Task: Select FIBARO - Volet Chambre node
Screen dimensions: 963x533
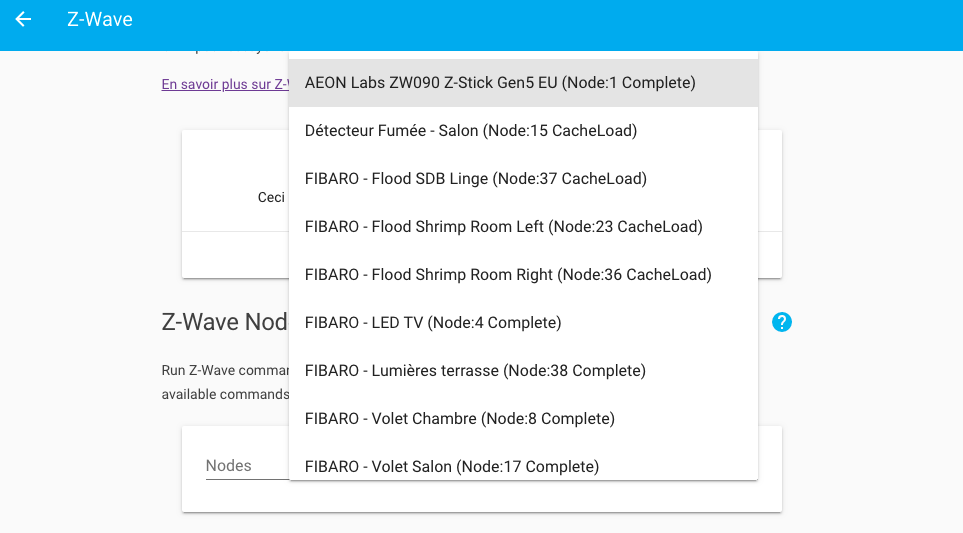Action: (460, 419)
